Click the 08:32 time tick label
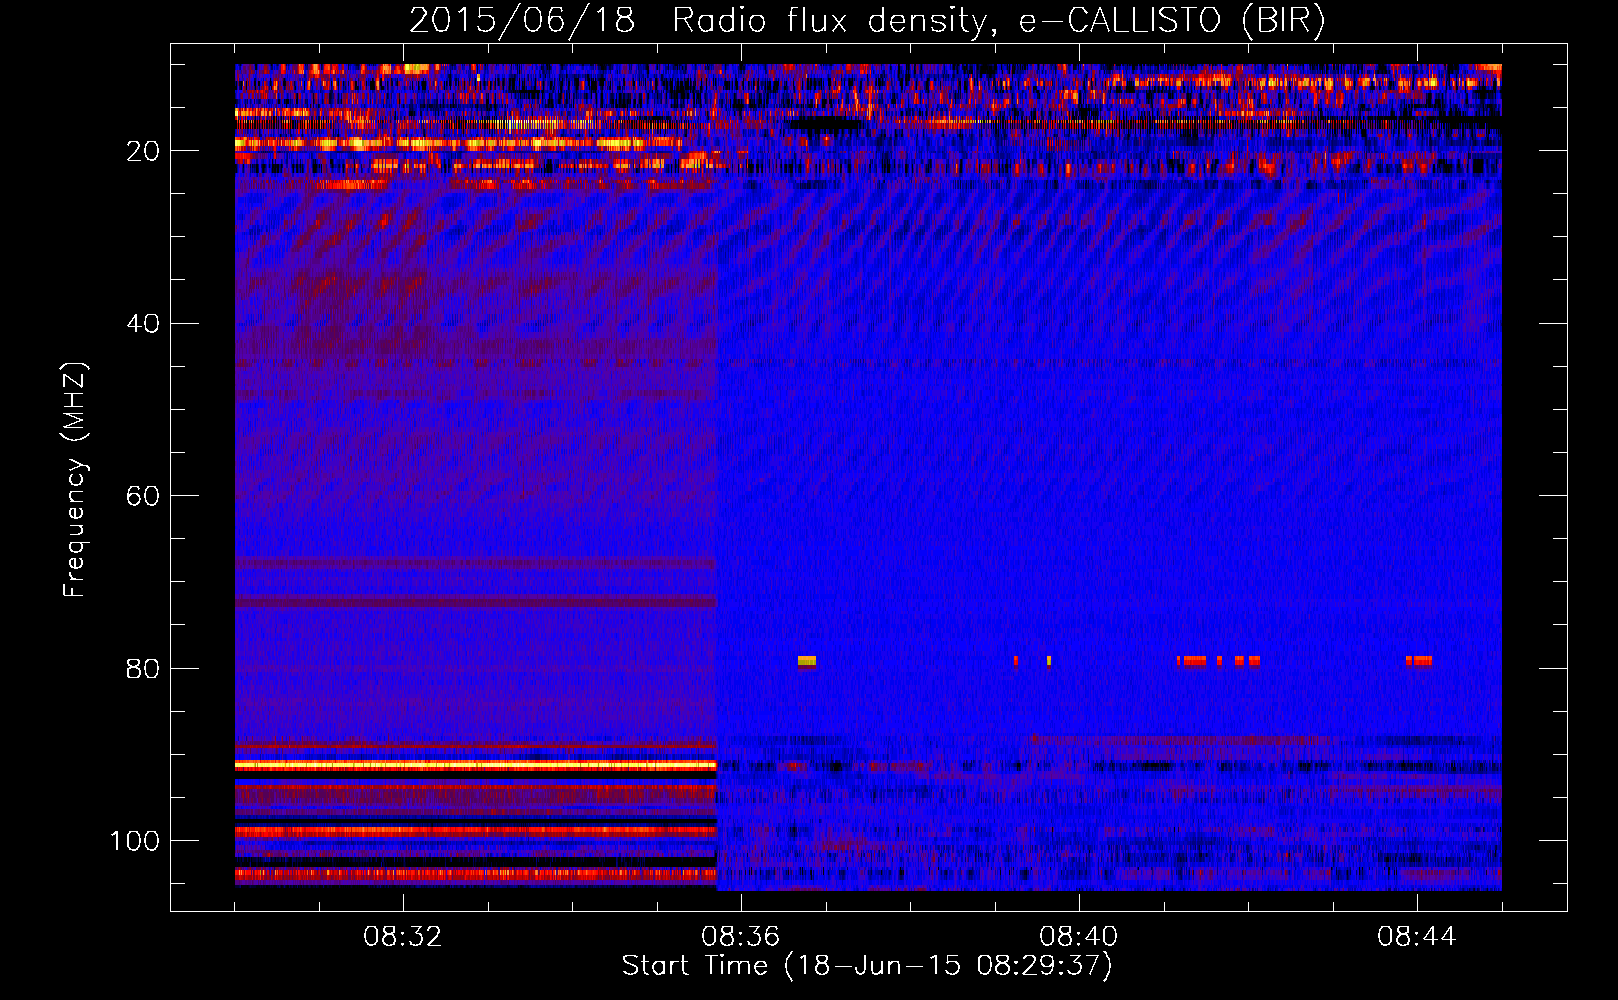The height and width of the screenshot is (1000, 1618). point(403,937)
